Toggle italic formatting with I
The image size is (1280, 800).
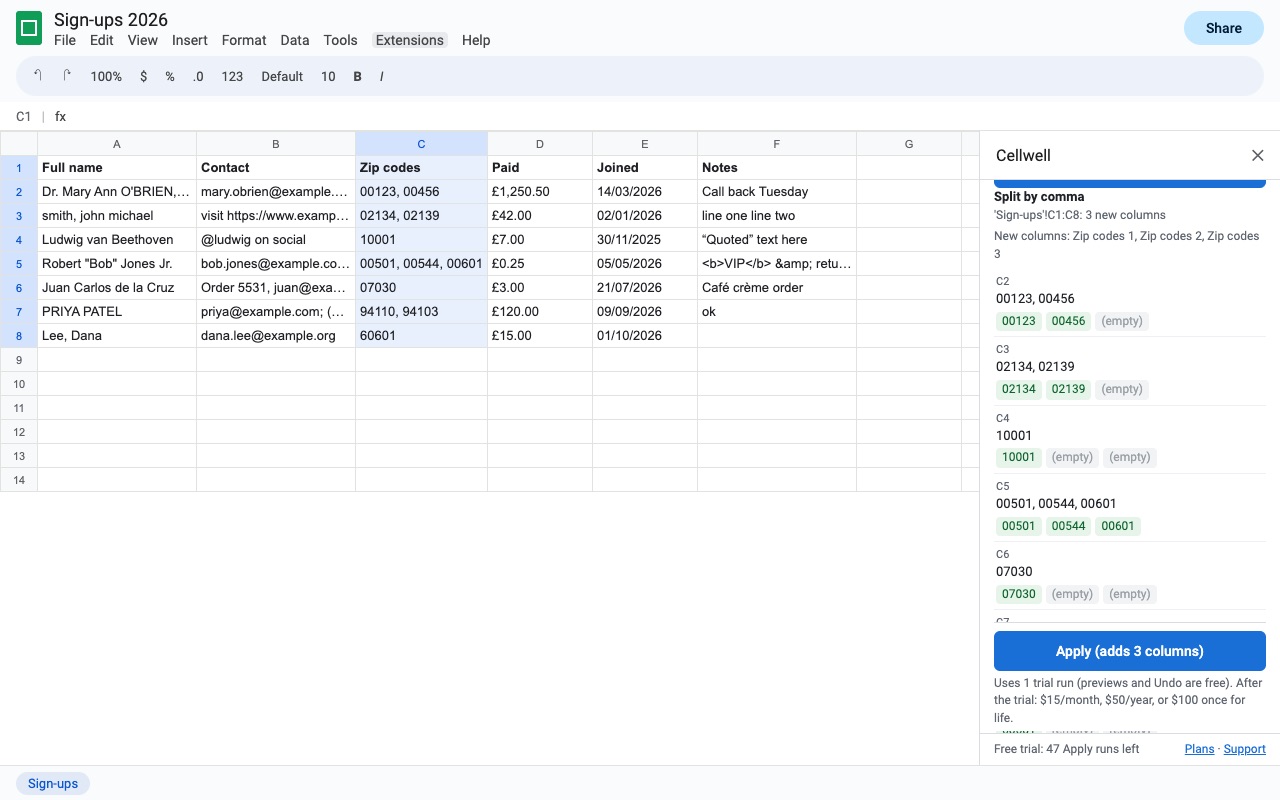click(381, 76)
